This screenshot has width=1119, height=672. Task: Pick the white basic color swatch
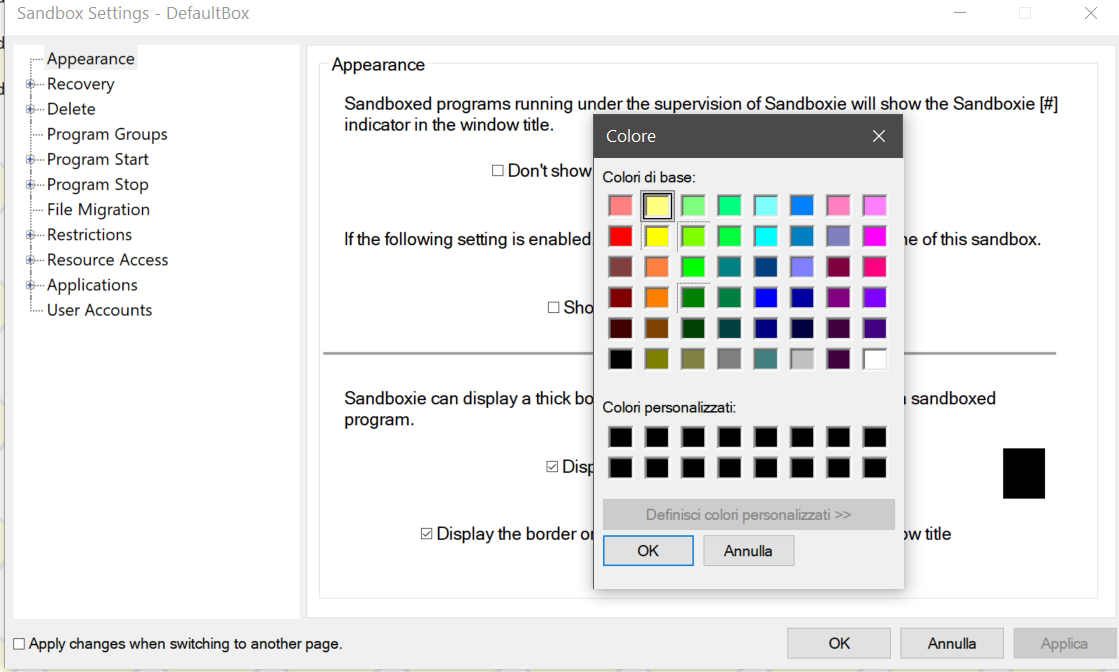pyautogui.click(x=874, y=359)
